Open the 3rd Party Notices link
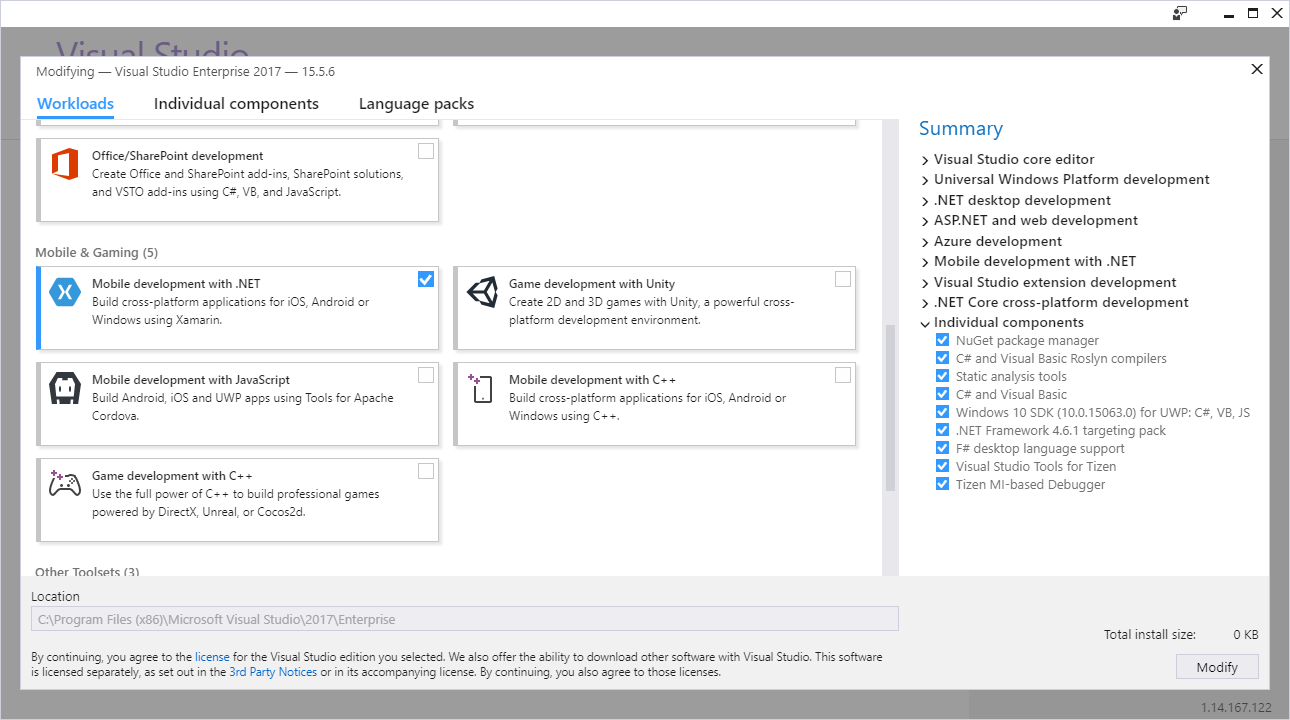The height and width of the screenshot is (720, 1290). pyautogui.click(x=273, y=672)
